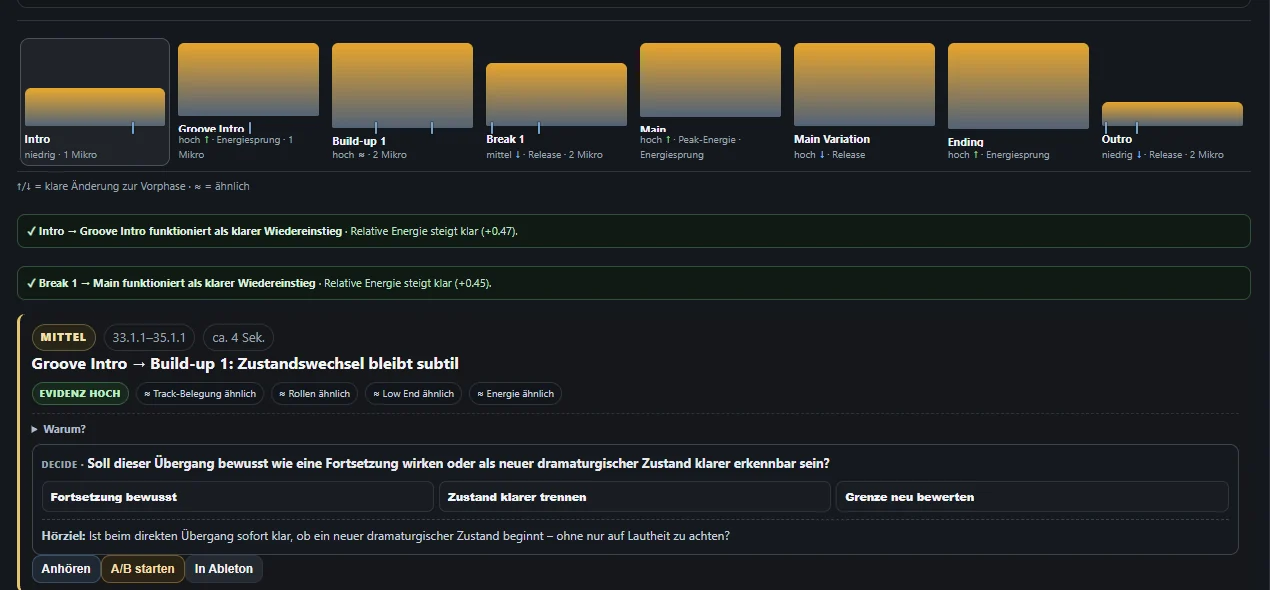Choose the 'Fortsetzung bewusst' decision option
This screenshot has width=1270, height=590.
pyautogui.click(x=238, y=497)
